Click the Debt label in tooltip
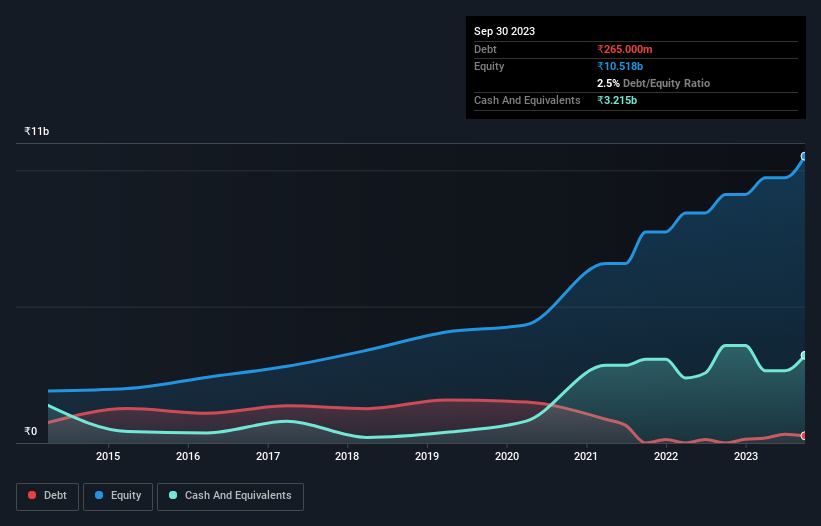This screenshot has width=821, height=526. 485,49
